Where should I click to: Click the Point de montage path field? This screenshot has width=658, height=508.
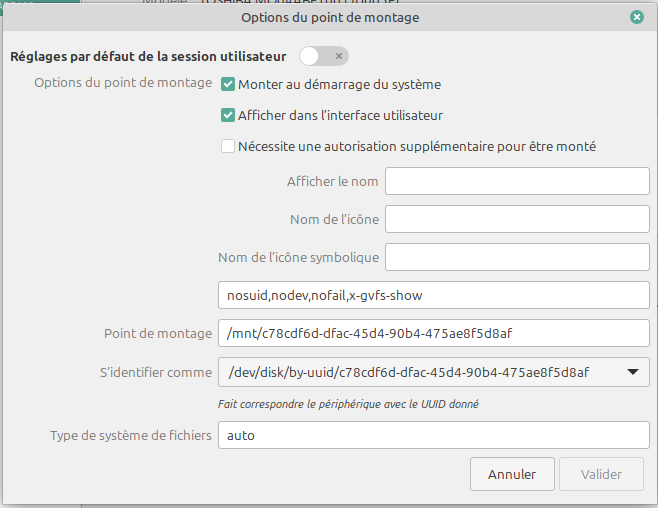[433, 333]
